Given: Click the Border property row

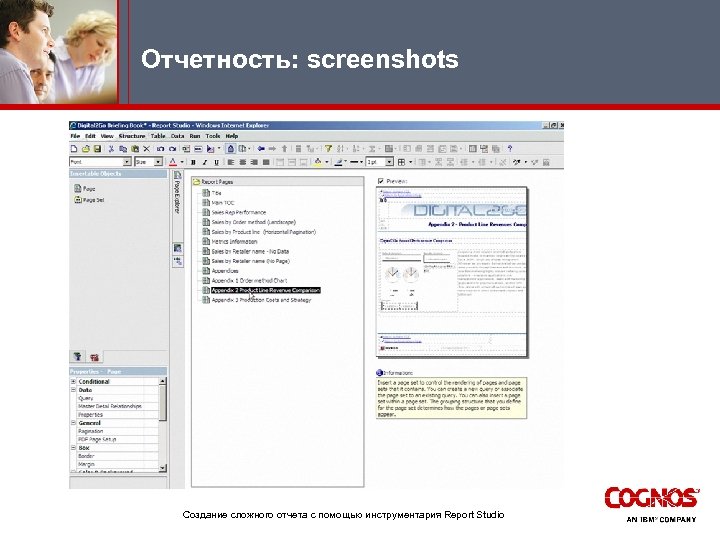Looking at the screenshot, I should coord(117,456).
